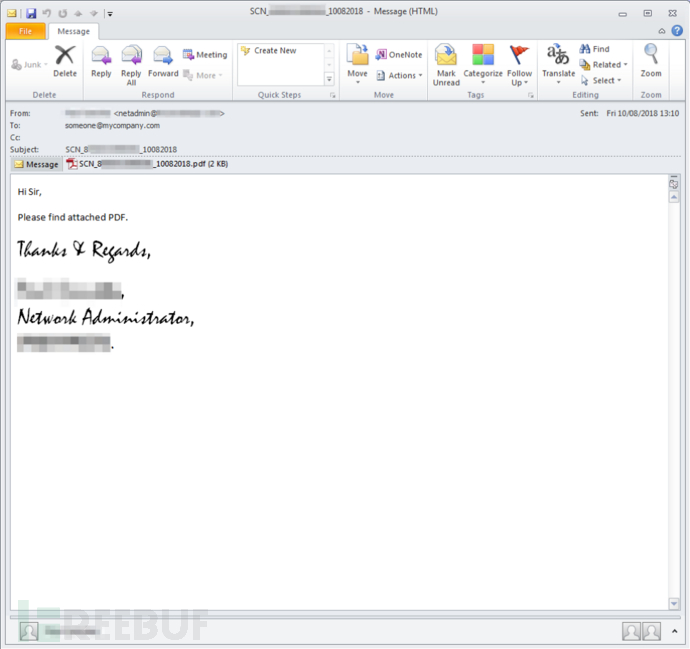Open Outlook Help question mark
The image size is (690, 649).
click(677, 30)
